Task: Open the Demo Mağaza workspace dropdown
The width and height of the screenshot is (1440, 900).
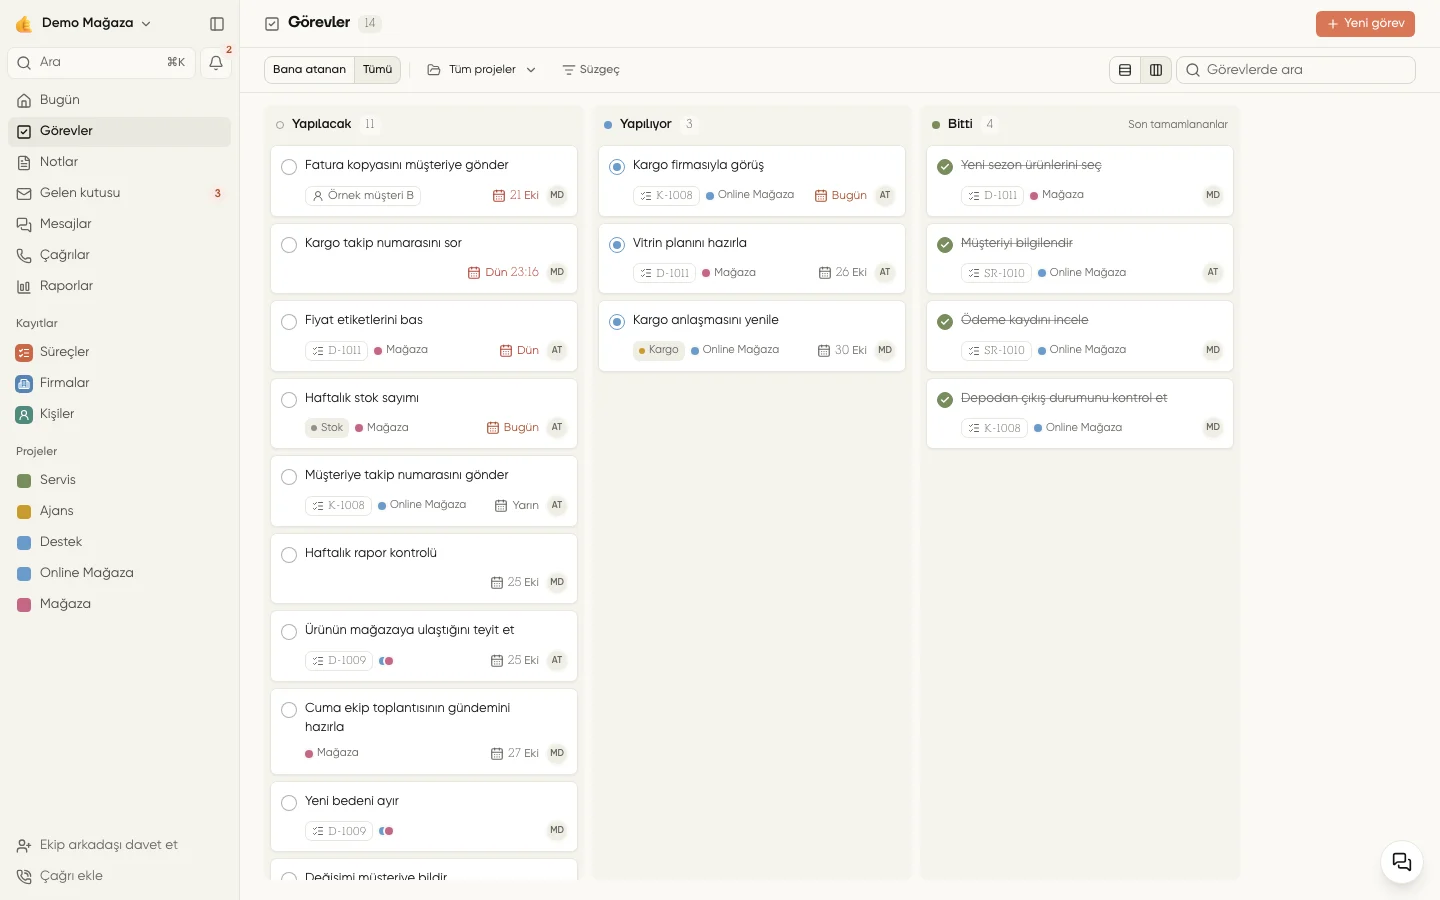Action: (84, 23)
